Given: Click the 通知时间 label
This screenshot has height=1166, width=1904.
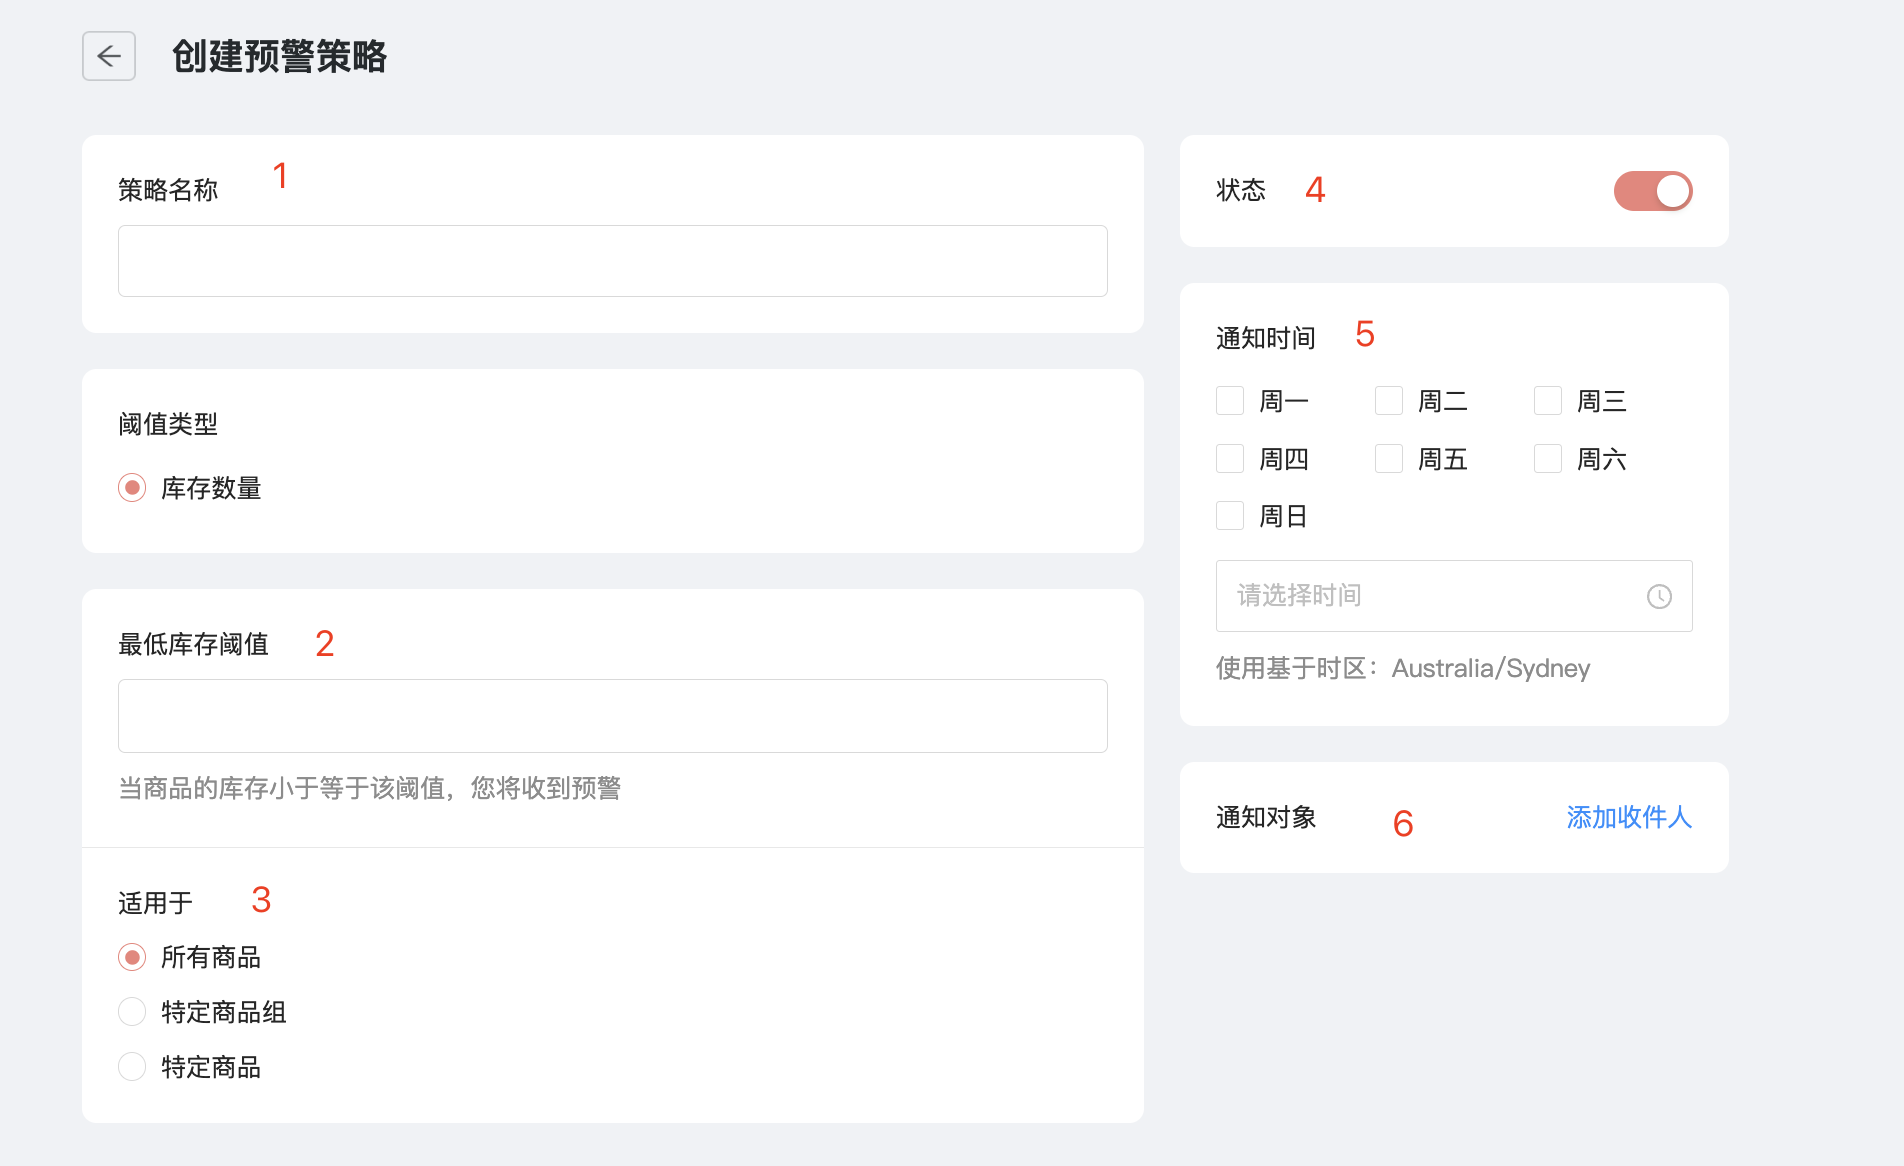Looking at the screenshot, I should point(1266,338).
